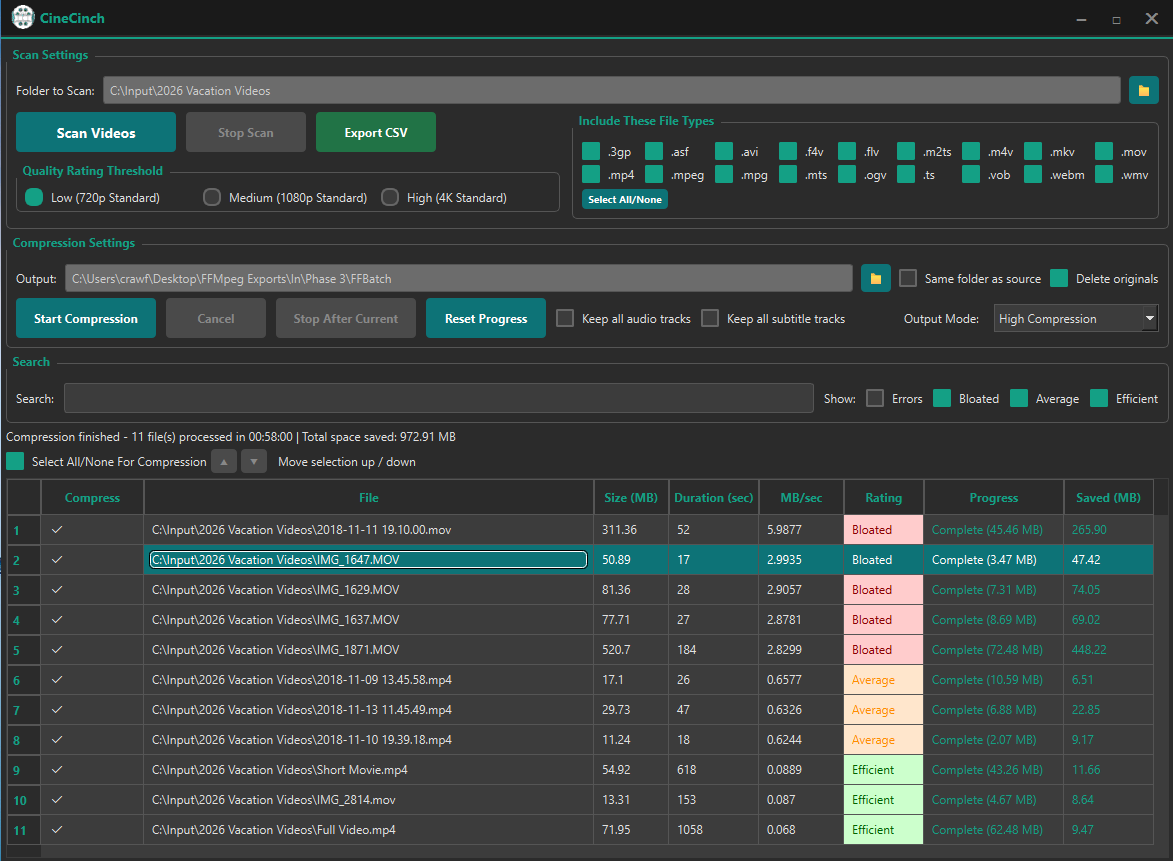Click Select All/None for file types

[624, 199]
